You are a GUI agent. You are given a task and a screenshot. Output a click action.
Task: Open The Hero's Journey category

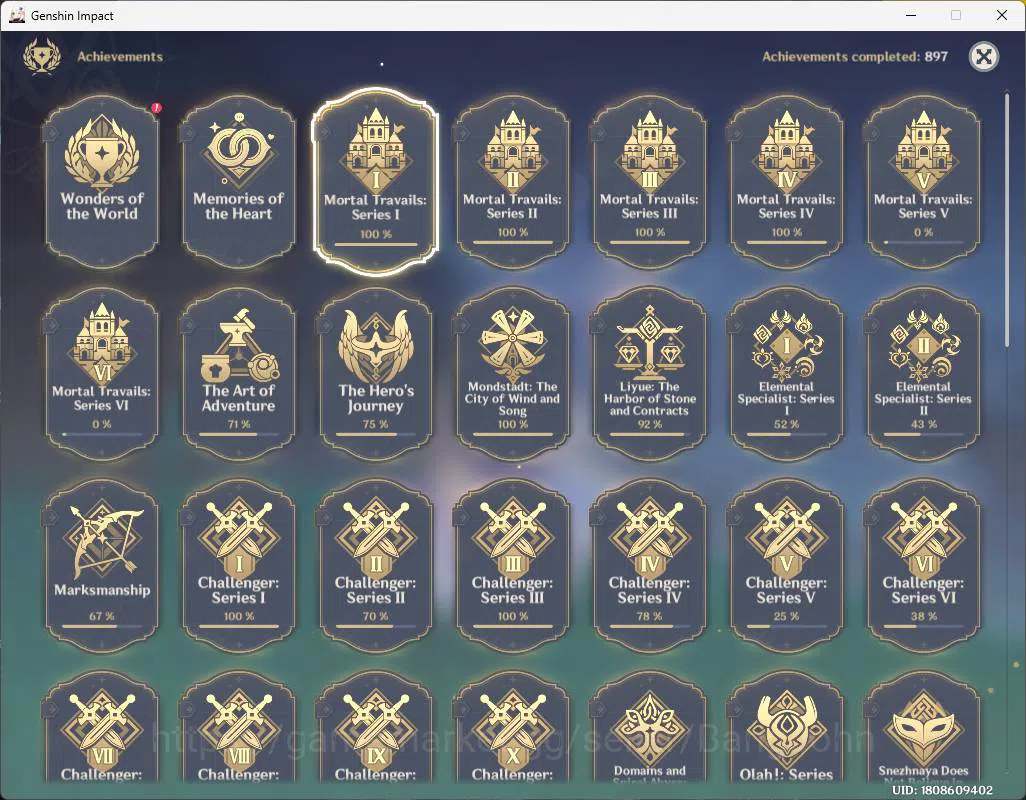click(376, 373)
